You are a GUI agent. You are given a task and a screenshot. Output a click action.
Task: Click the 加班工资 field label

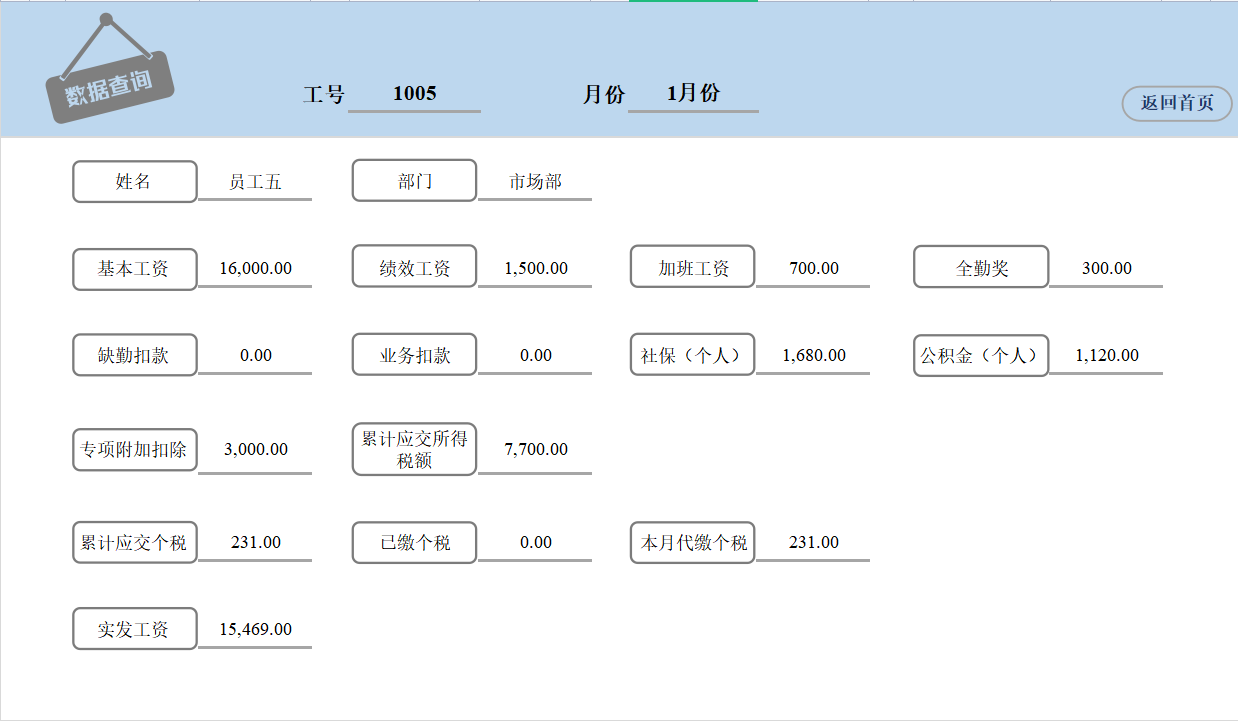point(692,267)
